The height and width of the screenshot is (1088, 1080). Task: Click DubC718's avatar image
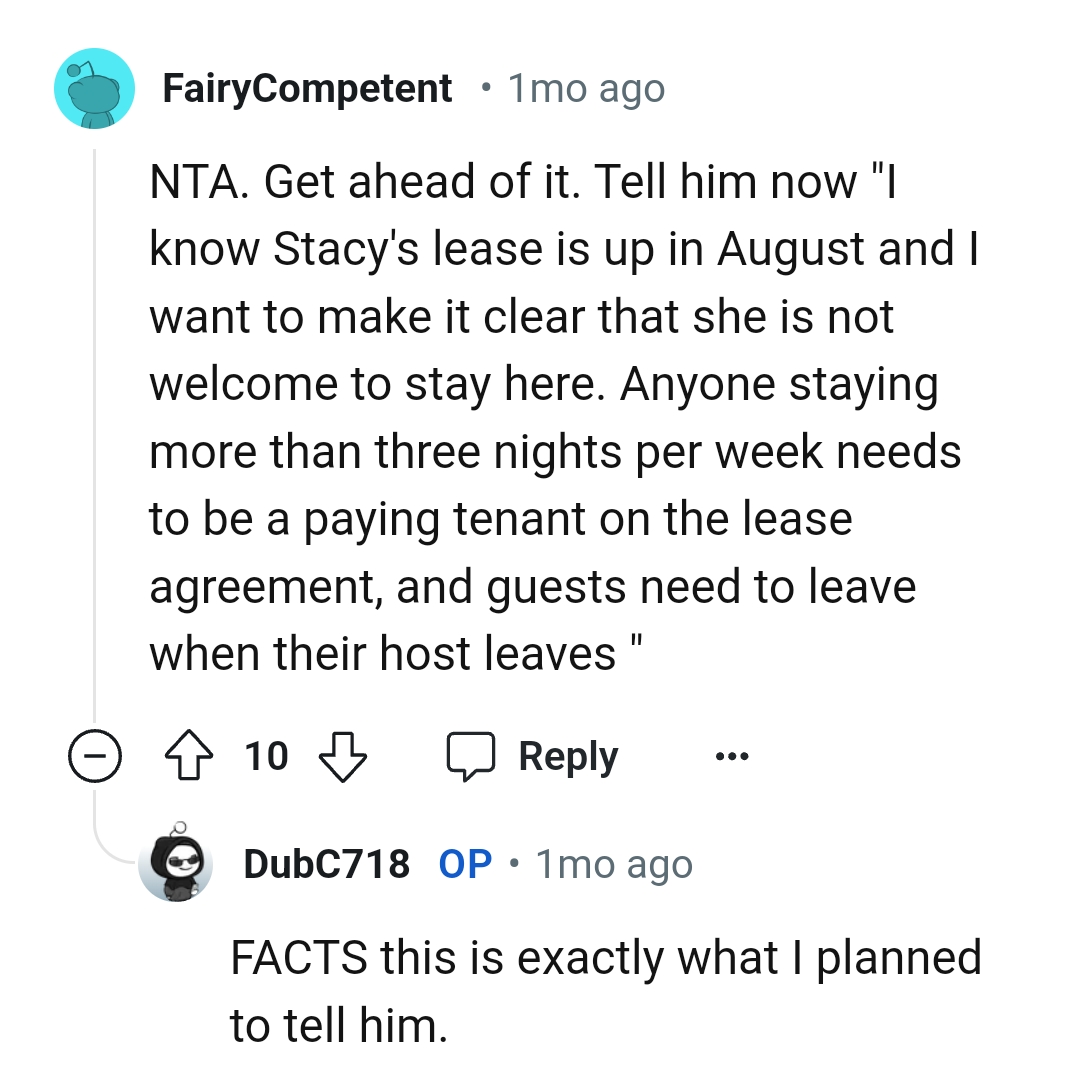coord(177,864)
